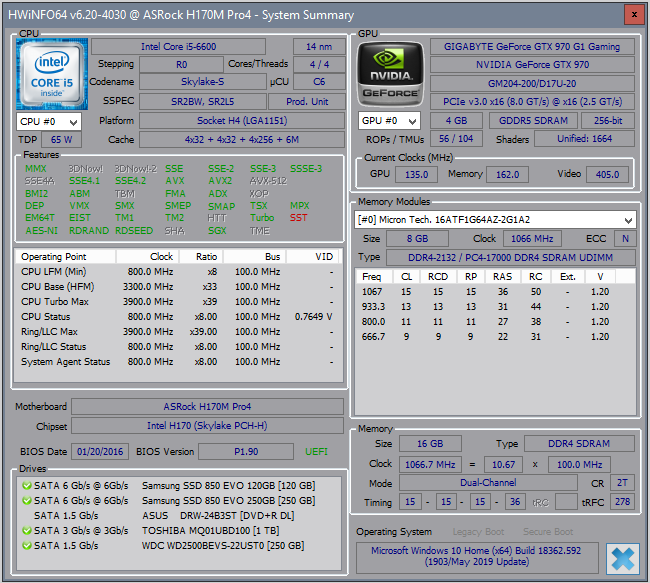Click the GIGABYTE GeForce GTX 970 G1 Gaming field
The height and width of the screenshot is (583, 650).
coord(532,46)
